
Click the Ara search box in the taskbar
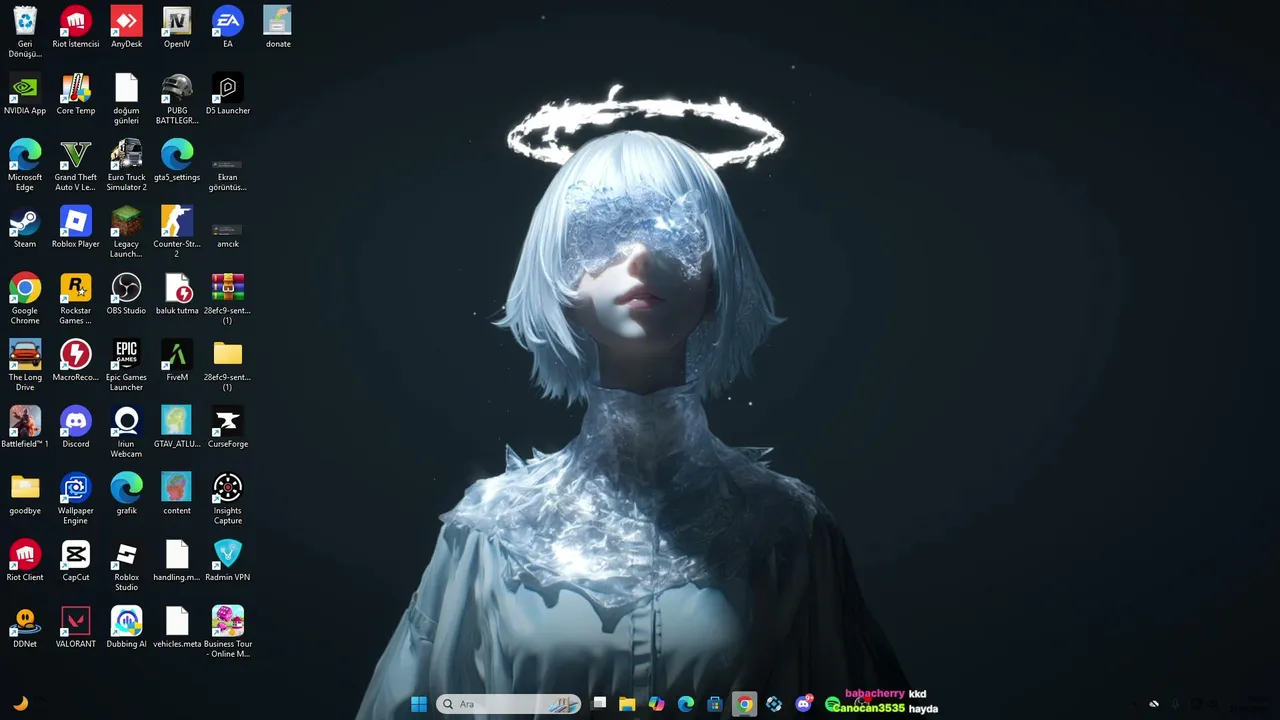pos(509,704)
